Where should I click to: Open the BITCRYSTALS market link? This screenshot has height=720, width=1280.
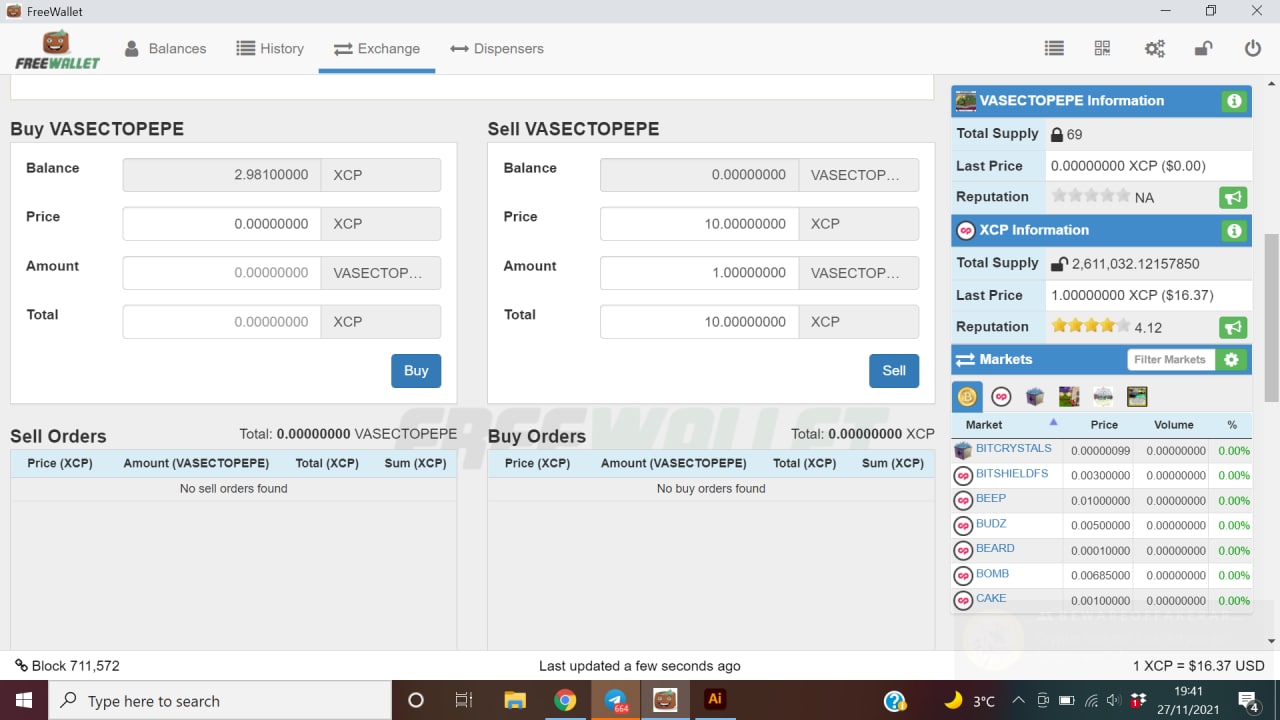coord(1014,449)
